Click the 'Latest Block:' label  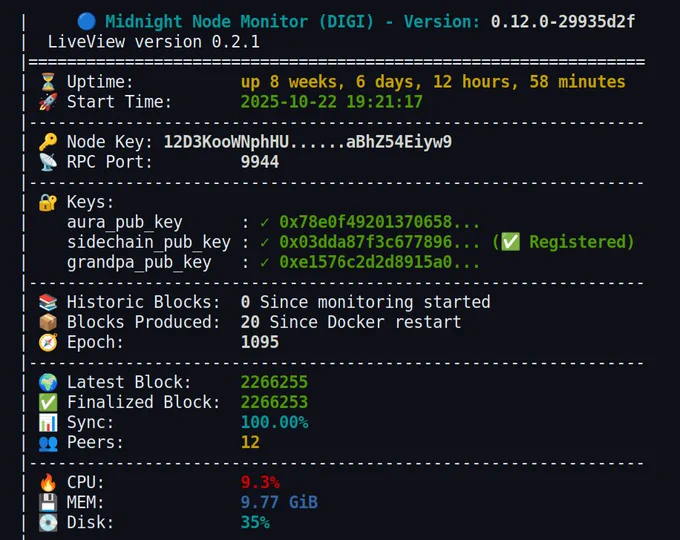click(x=129, y=382)
